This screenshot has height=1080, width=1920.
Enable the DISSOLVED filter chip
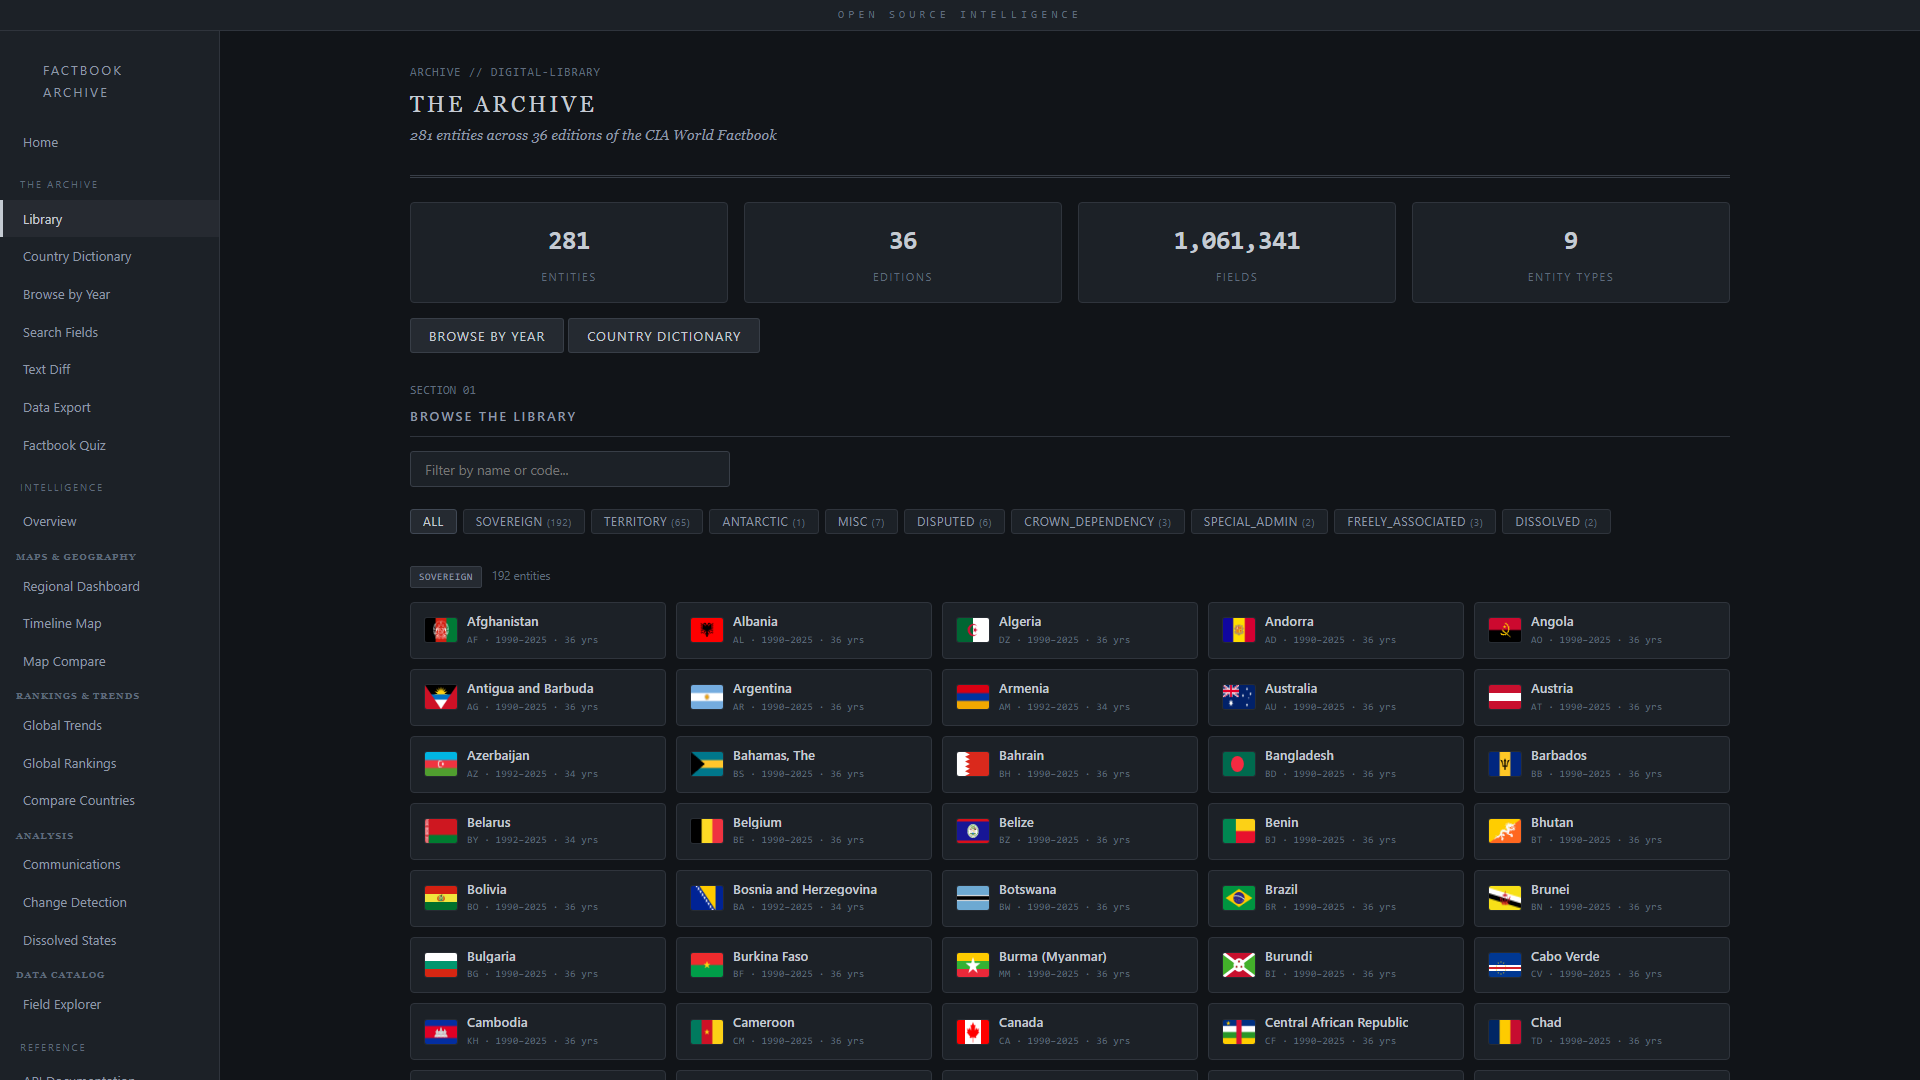click(1555, 522)
